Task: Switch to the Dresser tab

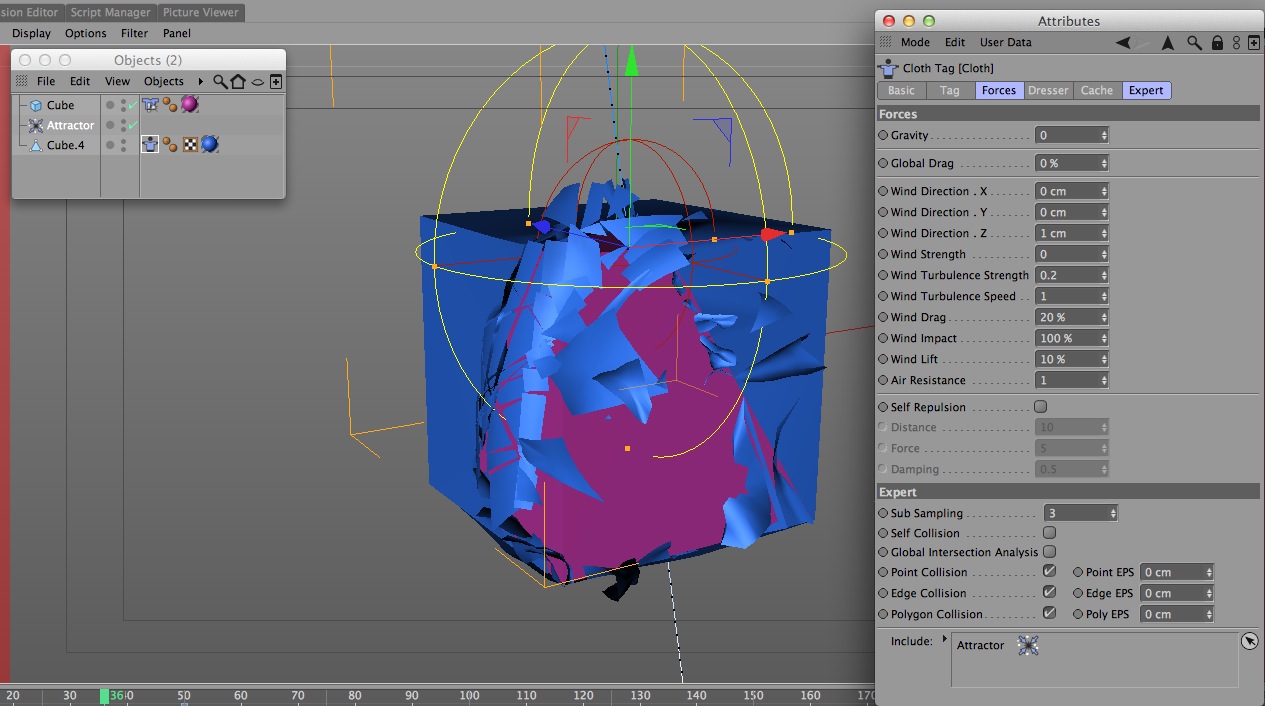Action: [1048, 90]
